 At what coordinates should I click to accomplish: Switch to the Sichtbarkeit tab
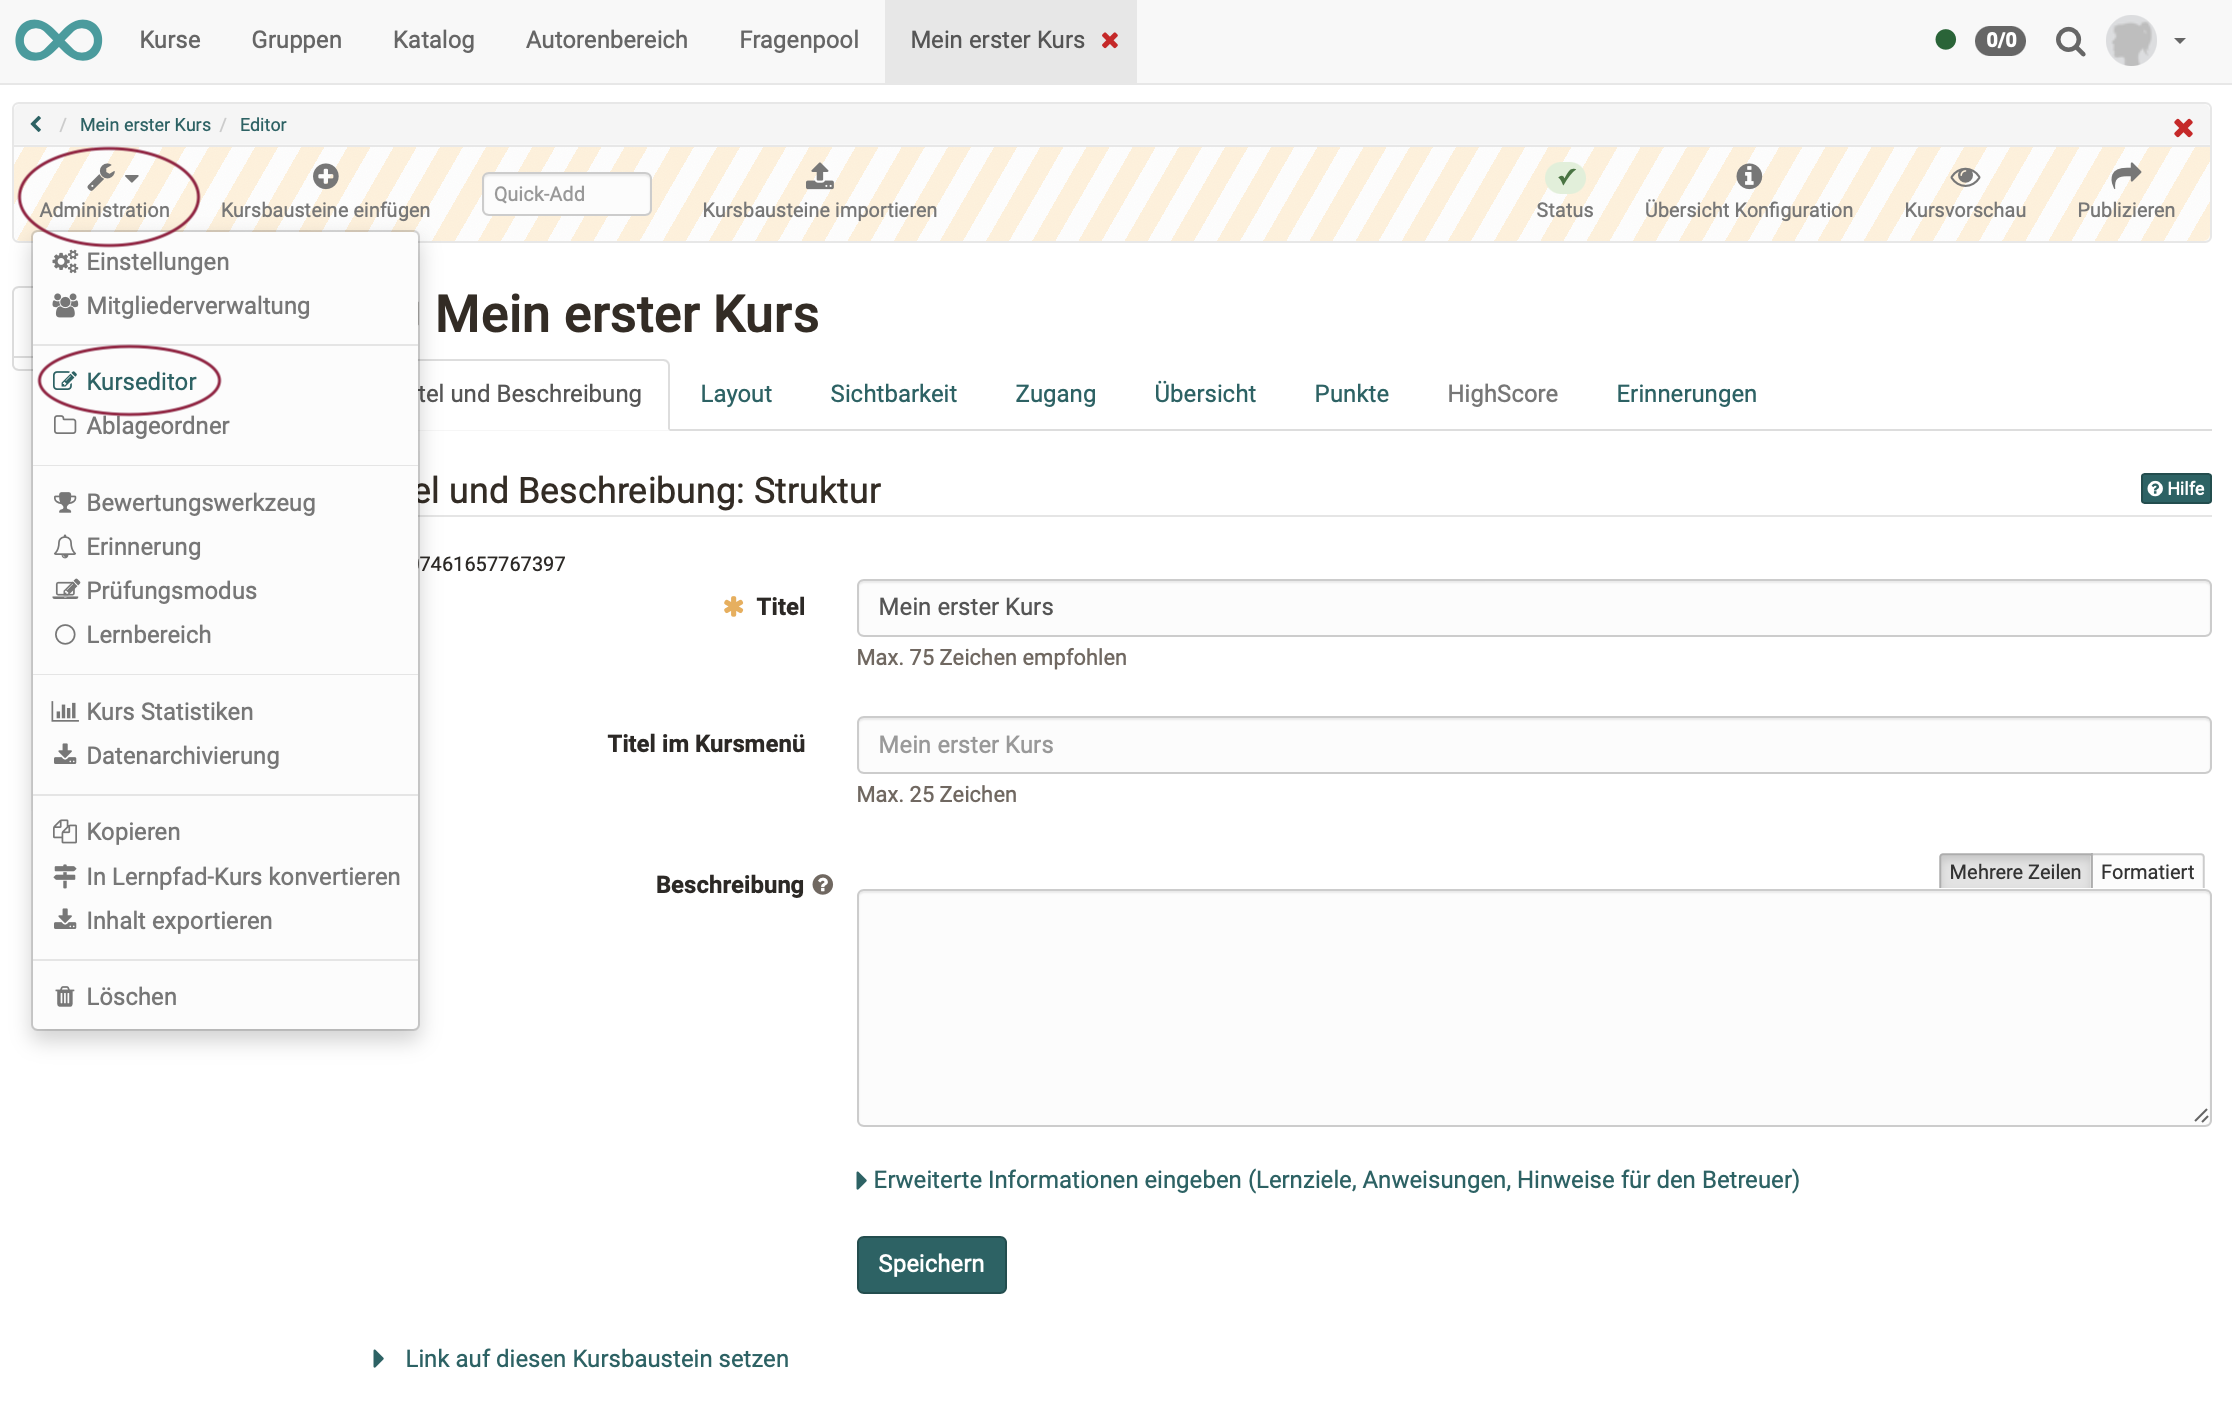(893, 394)
